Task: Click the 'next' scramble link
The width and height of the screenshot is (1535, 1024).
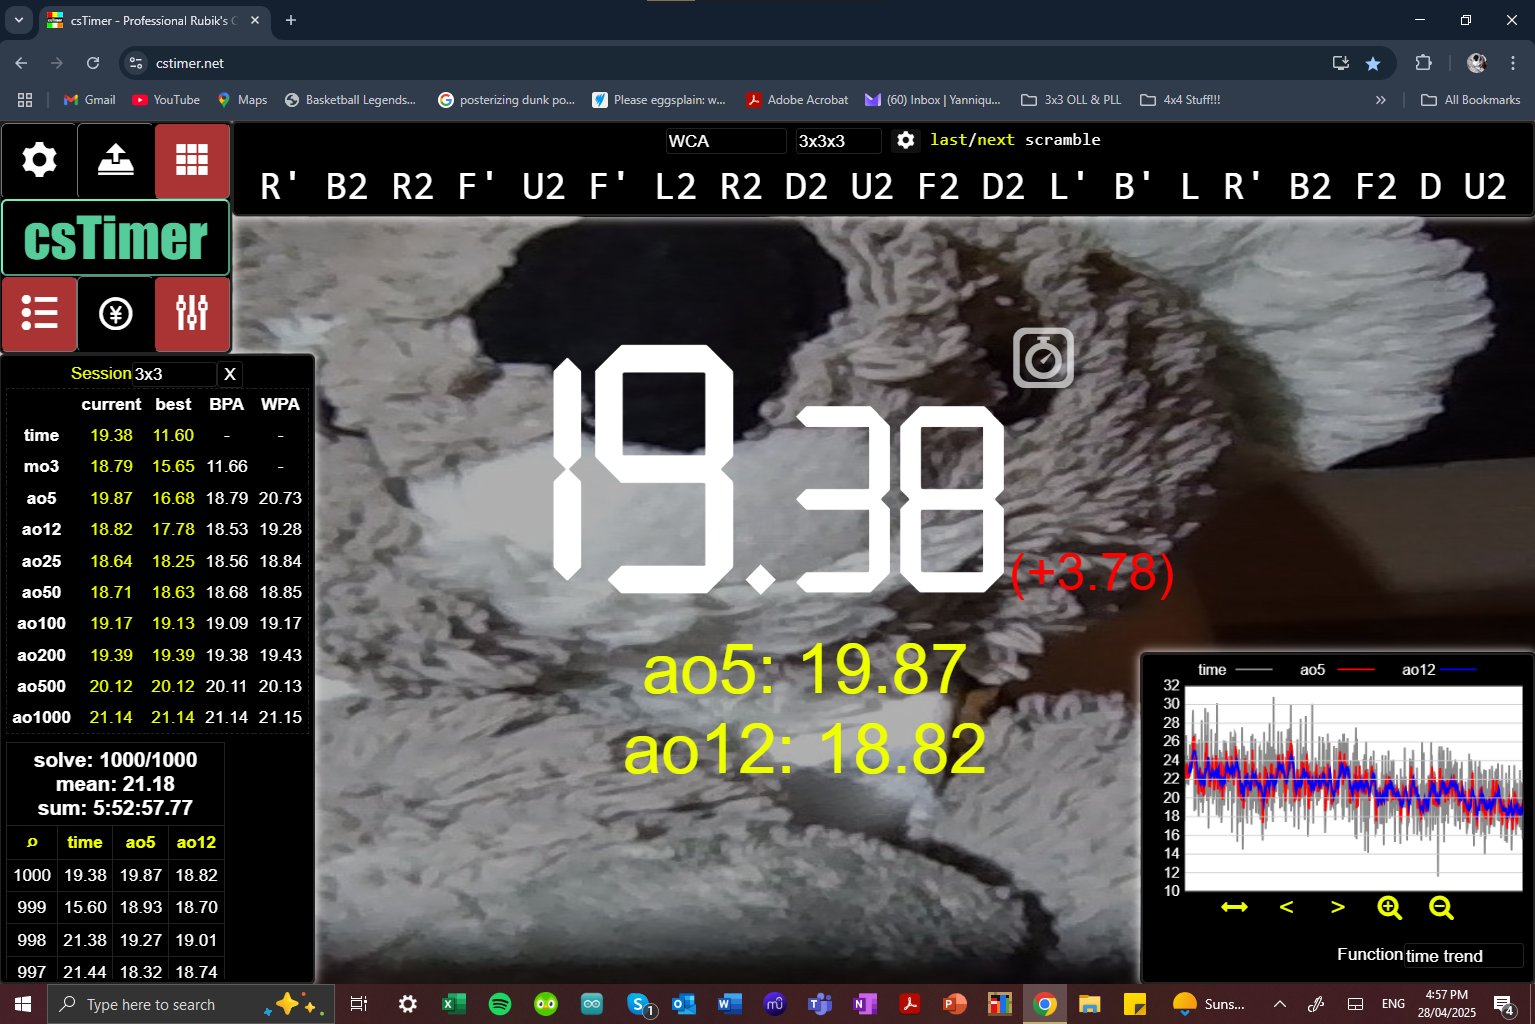Action: point(995,140)
